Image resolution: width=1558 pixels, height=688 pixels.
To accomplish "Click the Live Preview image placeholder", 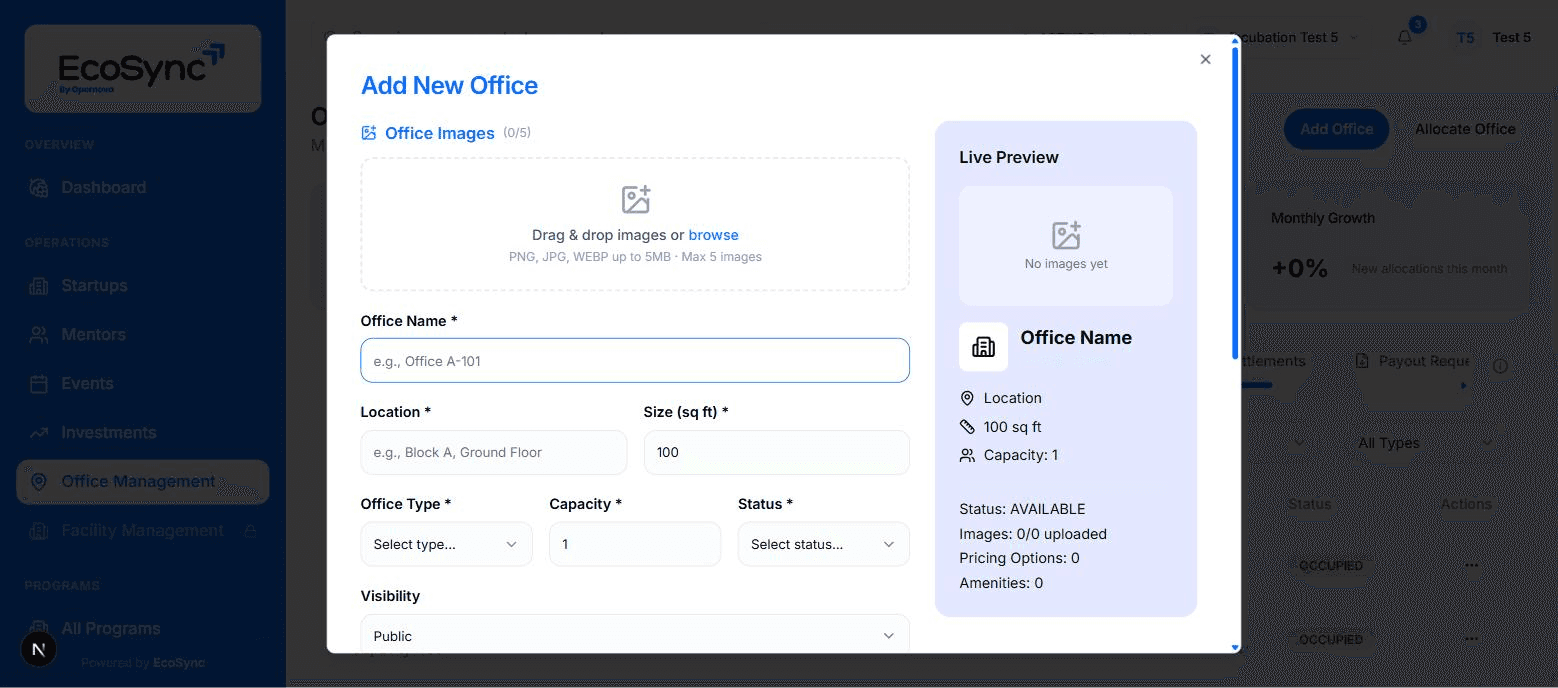I will (x=1066, y=245).
